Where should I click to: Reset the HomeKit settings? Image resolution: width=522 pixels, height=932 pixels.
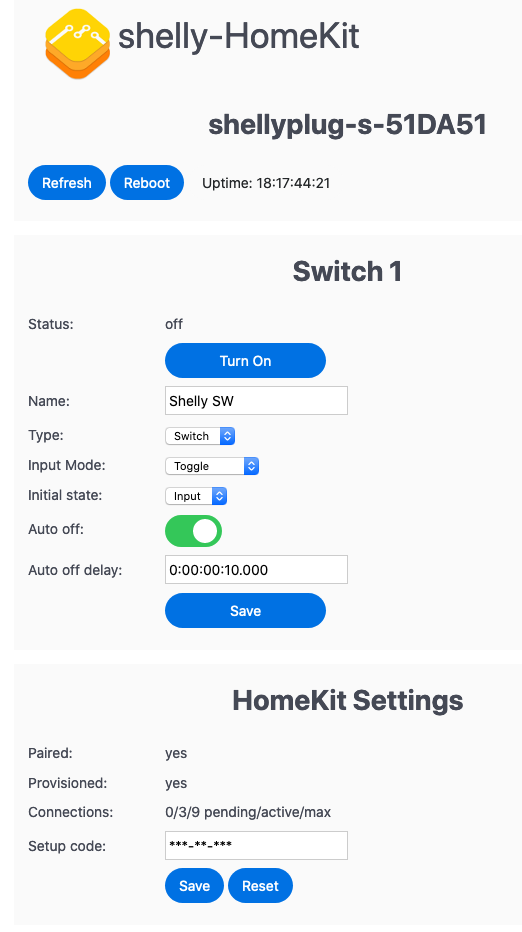pos(260,886)
